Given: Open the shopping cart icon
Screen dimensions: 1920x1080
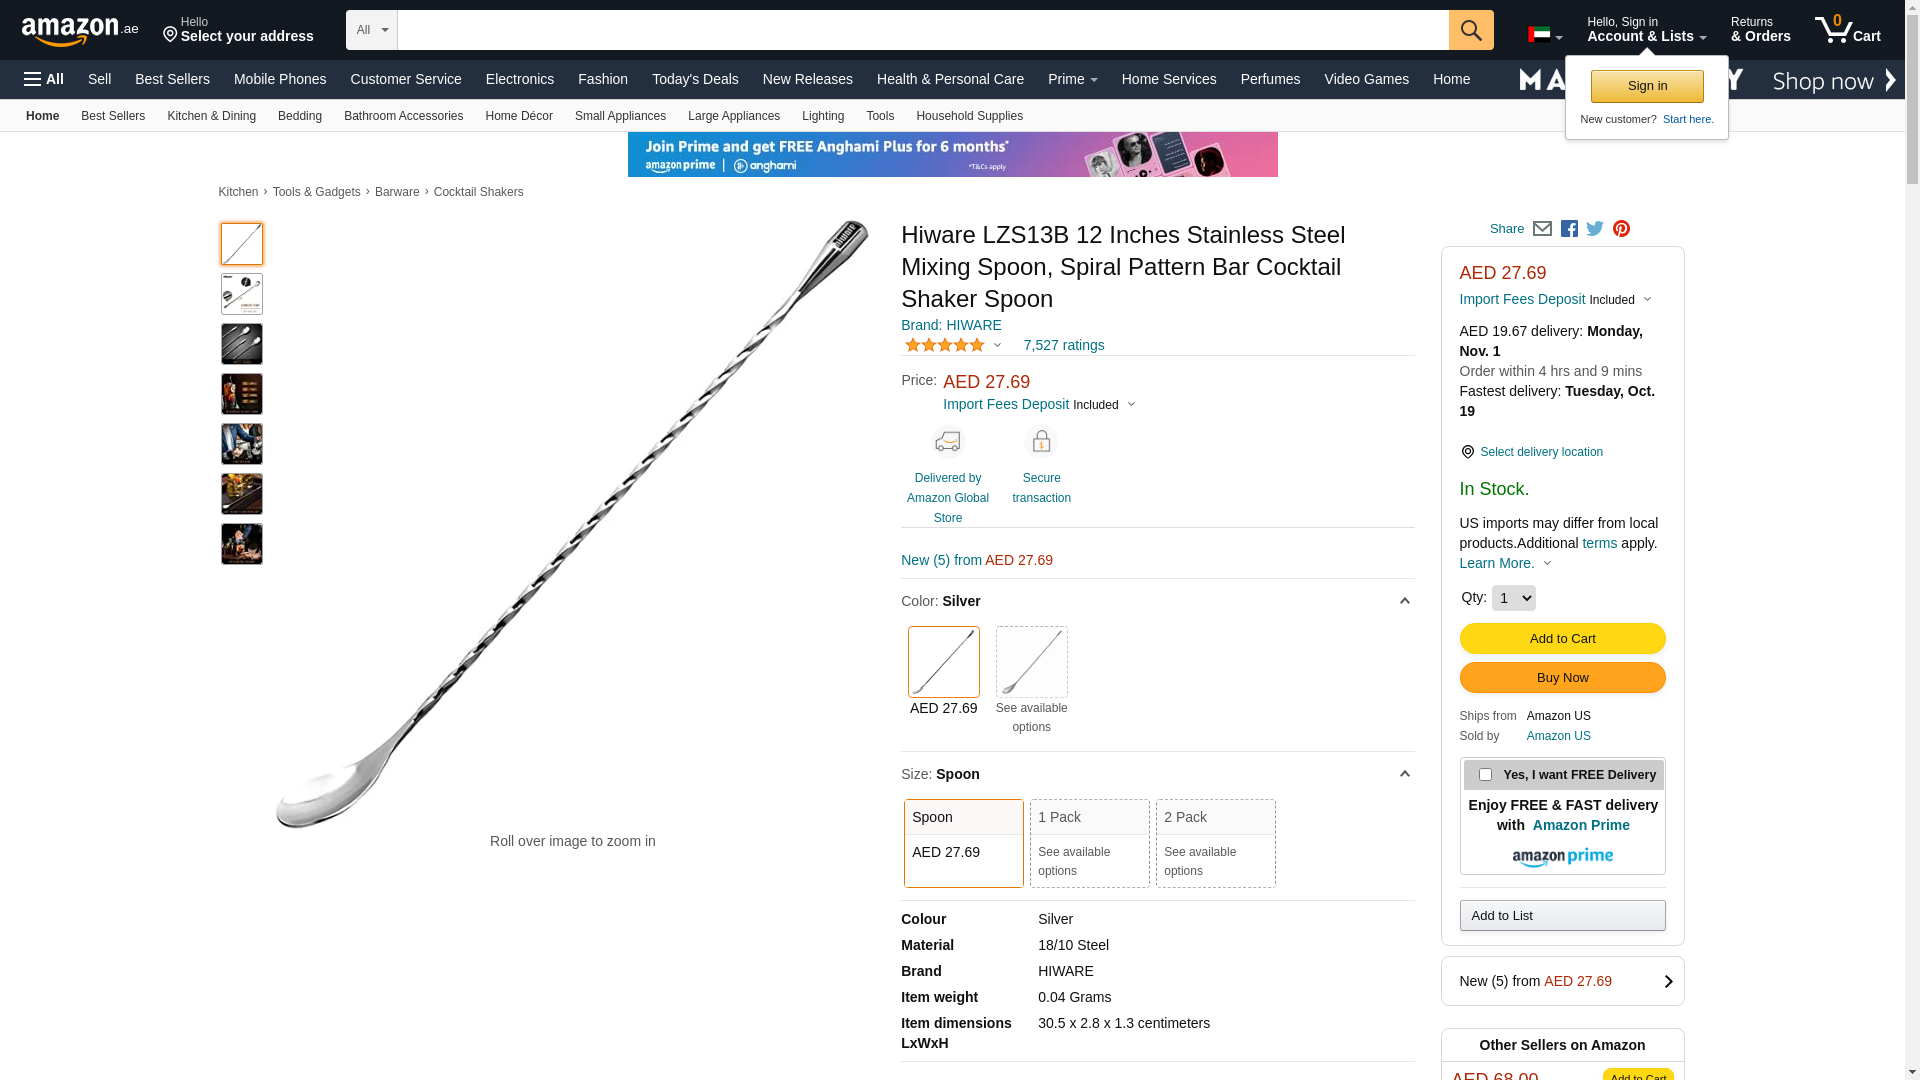Looking at the screenshot, I should (x=1848, y=29).
